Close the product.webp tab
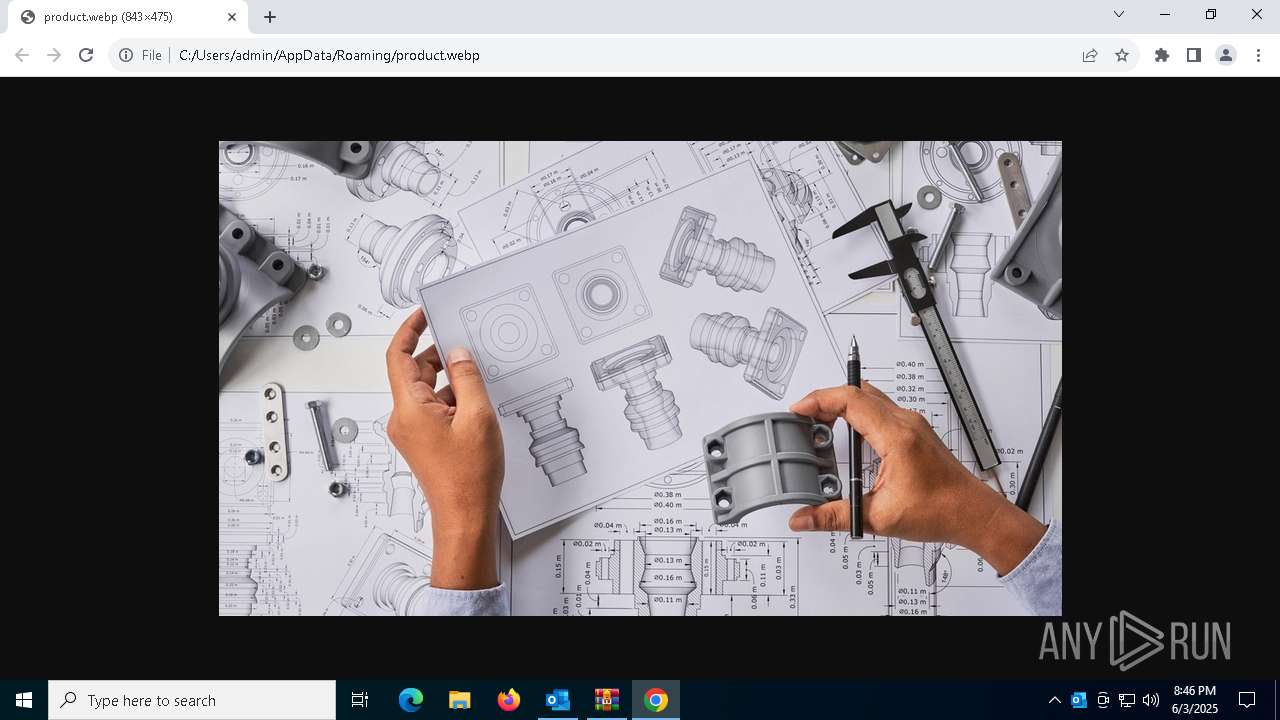Viewport: 1280px width, 720px height. click(x=232, y=17)
